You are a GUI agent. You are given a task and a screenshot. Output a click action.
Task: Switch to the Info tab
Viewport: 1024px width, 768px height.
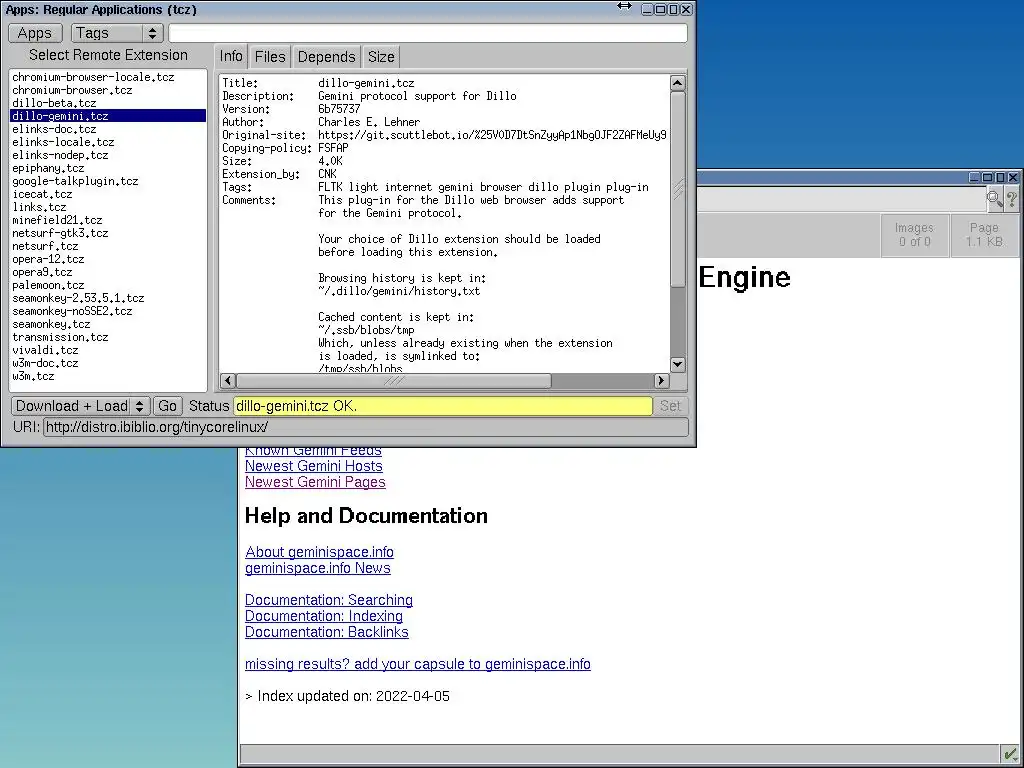[231, 56]
